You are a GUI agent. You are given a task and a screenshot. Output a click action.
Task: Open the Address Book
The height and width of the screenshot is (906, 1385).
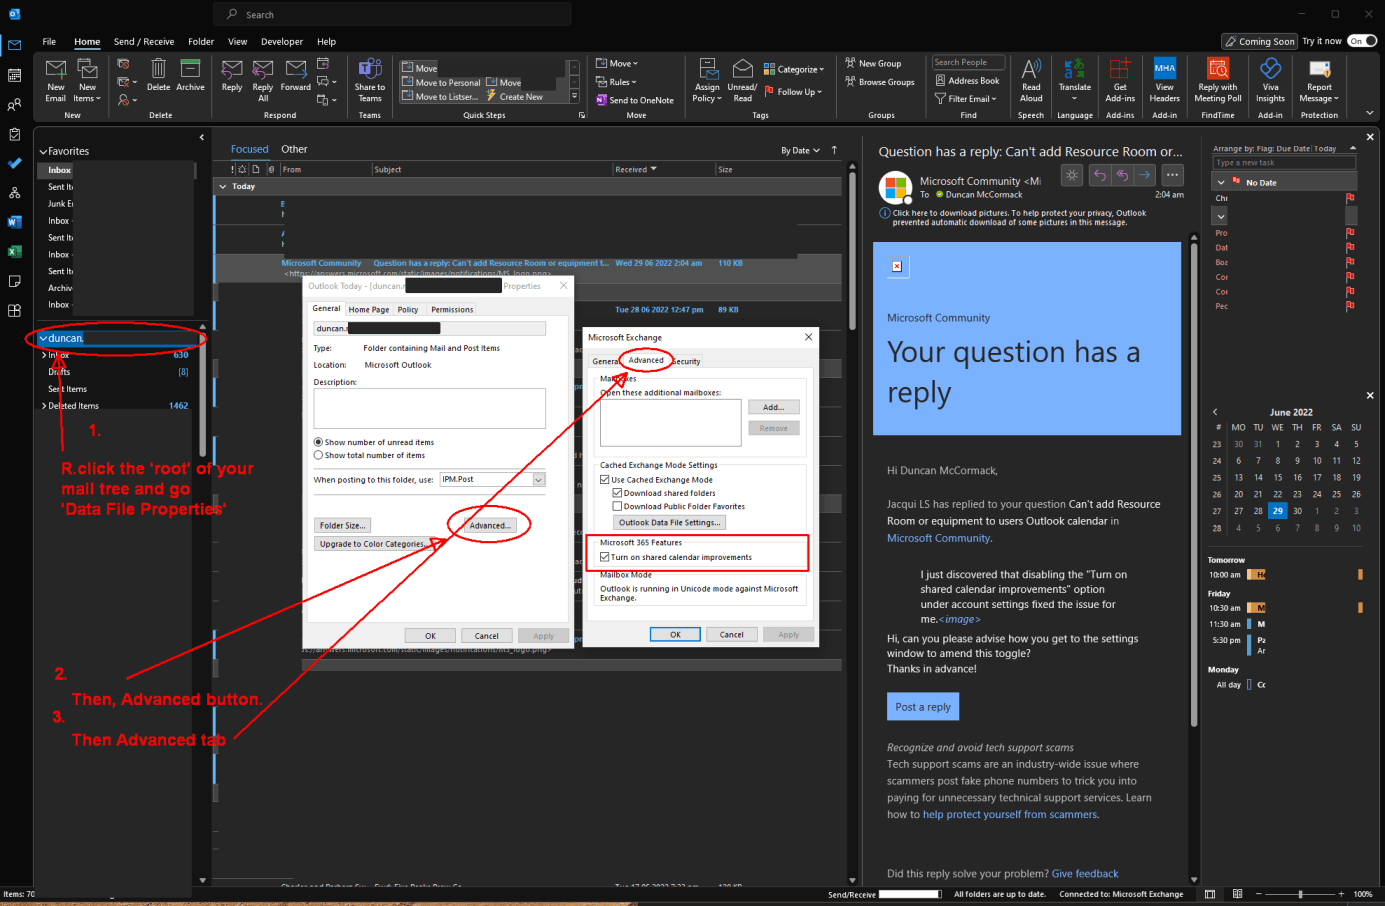coord(967,81)
